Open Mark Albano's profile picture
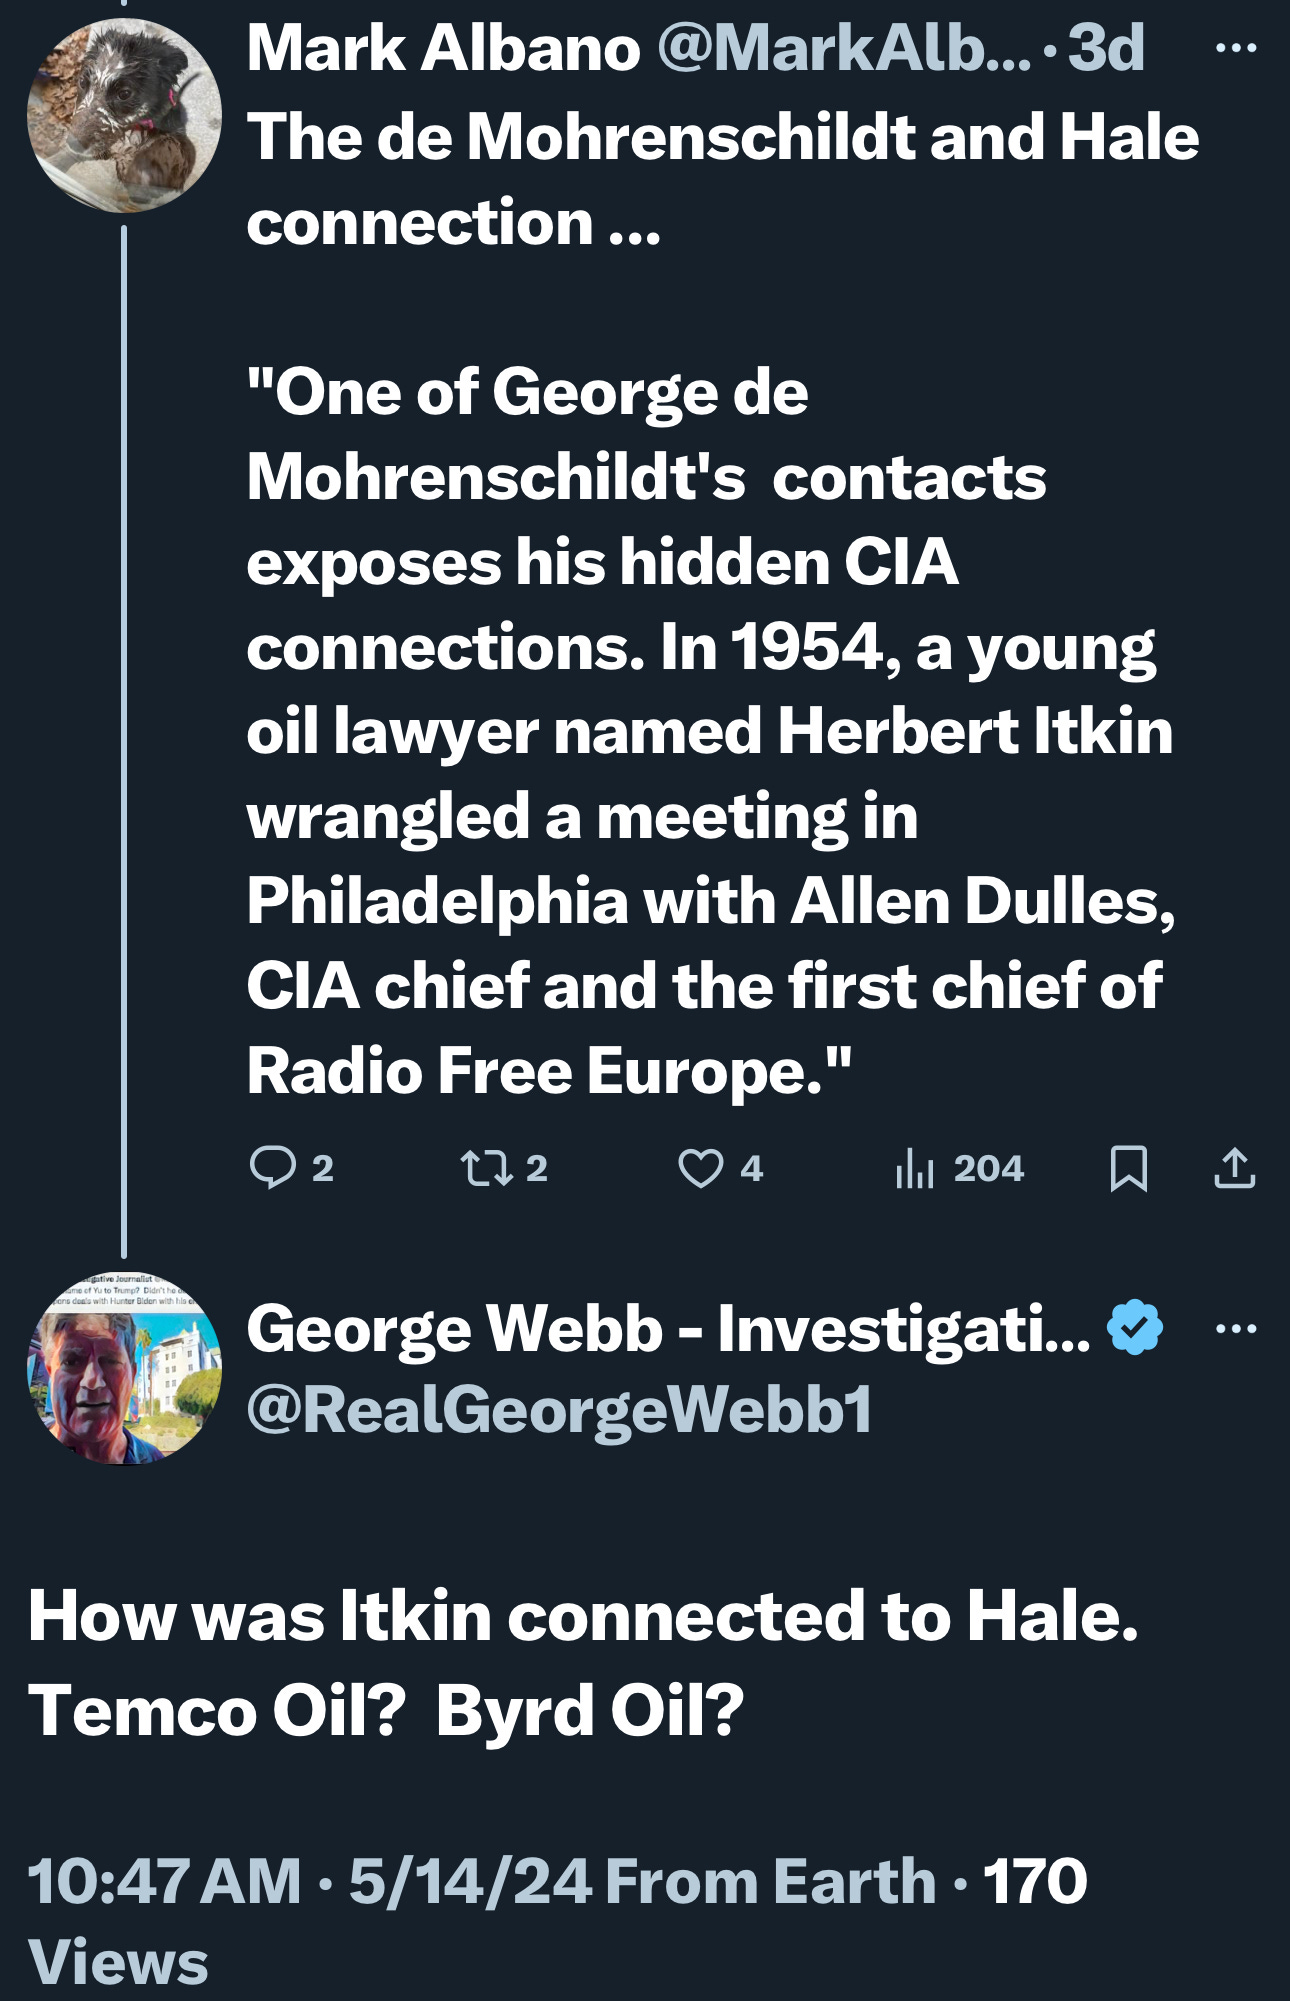 click(124, 115)
